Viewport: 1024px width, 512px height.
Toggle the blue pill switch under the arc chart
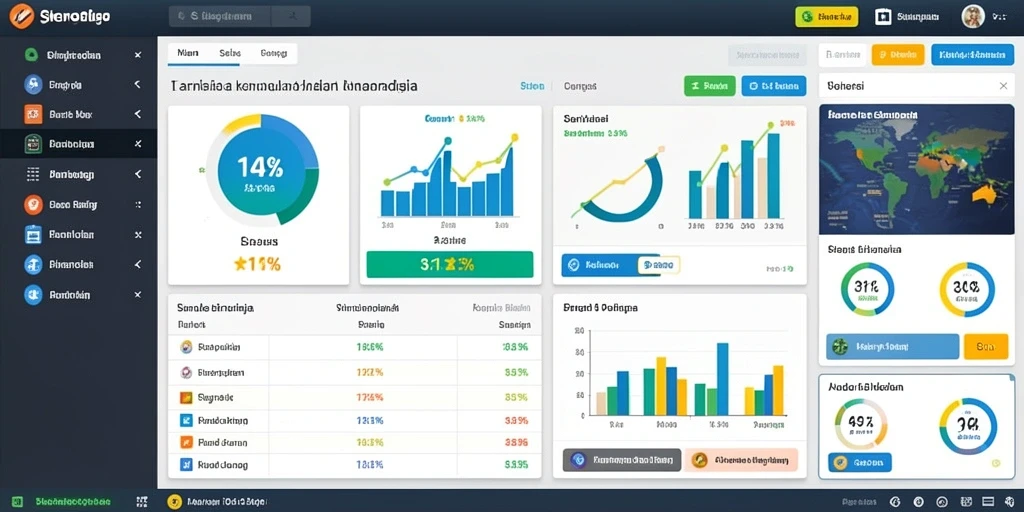600,265
